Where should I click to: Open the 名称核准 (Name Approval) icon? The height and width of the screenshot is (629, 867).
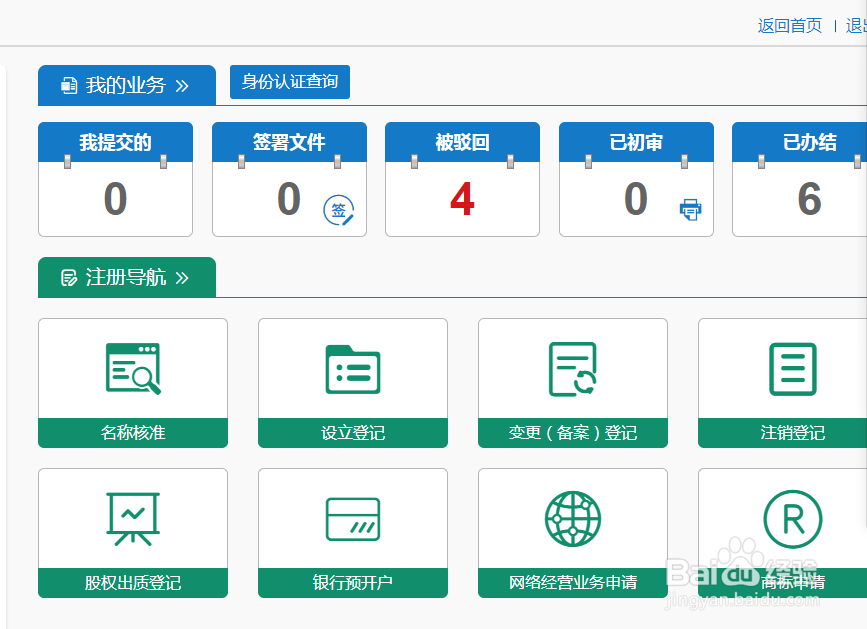point(133,368)
